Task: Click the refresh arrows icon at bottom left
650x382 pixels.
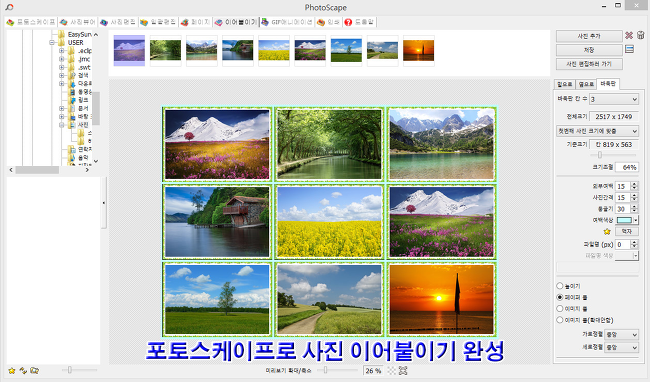Action: (23, 370)
